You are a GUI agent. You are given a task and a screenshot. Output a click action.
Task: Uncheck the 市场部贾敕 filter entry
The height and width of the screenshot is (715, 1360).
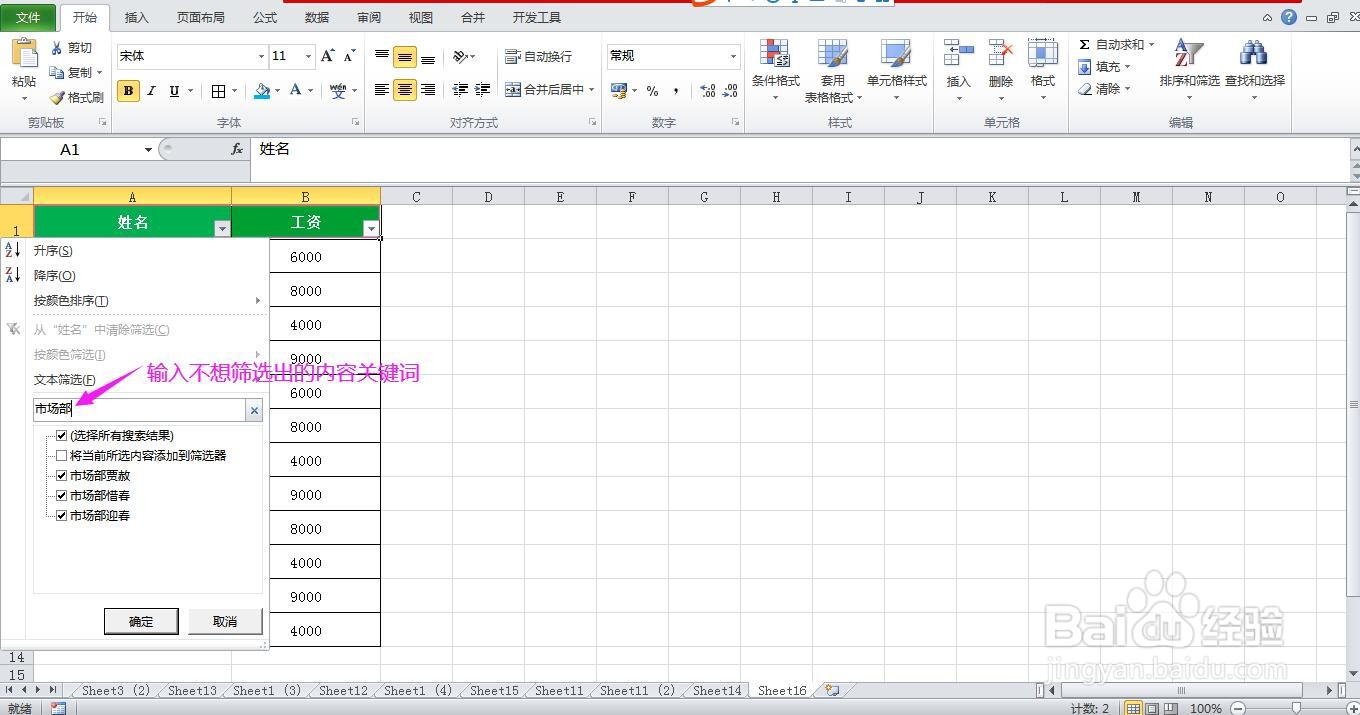62,475
